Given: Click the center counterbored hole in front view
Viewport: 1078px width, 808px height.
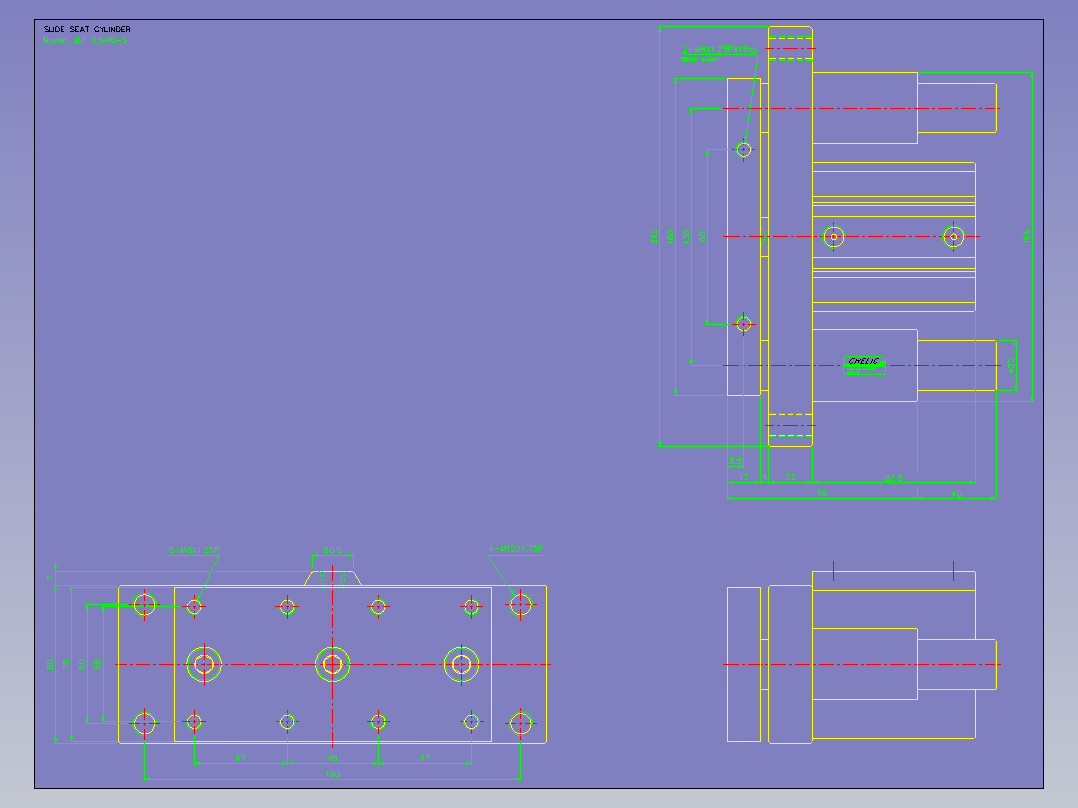Looking at the screenshot, I should click(333, 664).
